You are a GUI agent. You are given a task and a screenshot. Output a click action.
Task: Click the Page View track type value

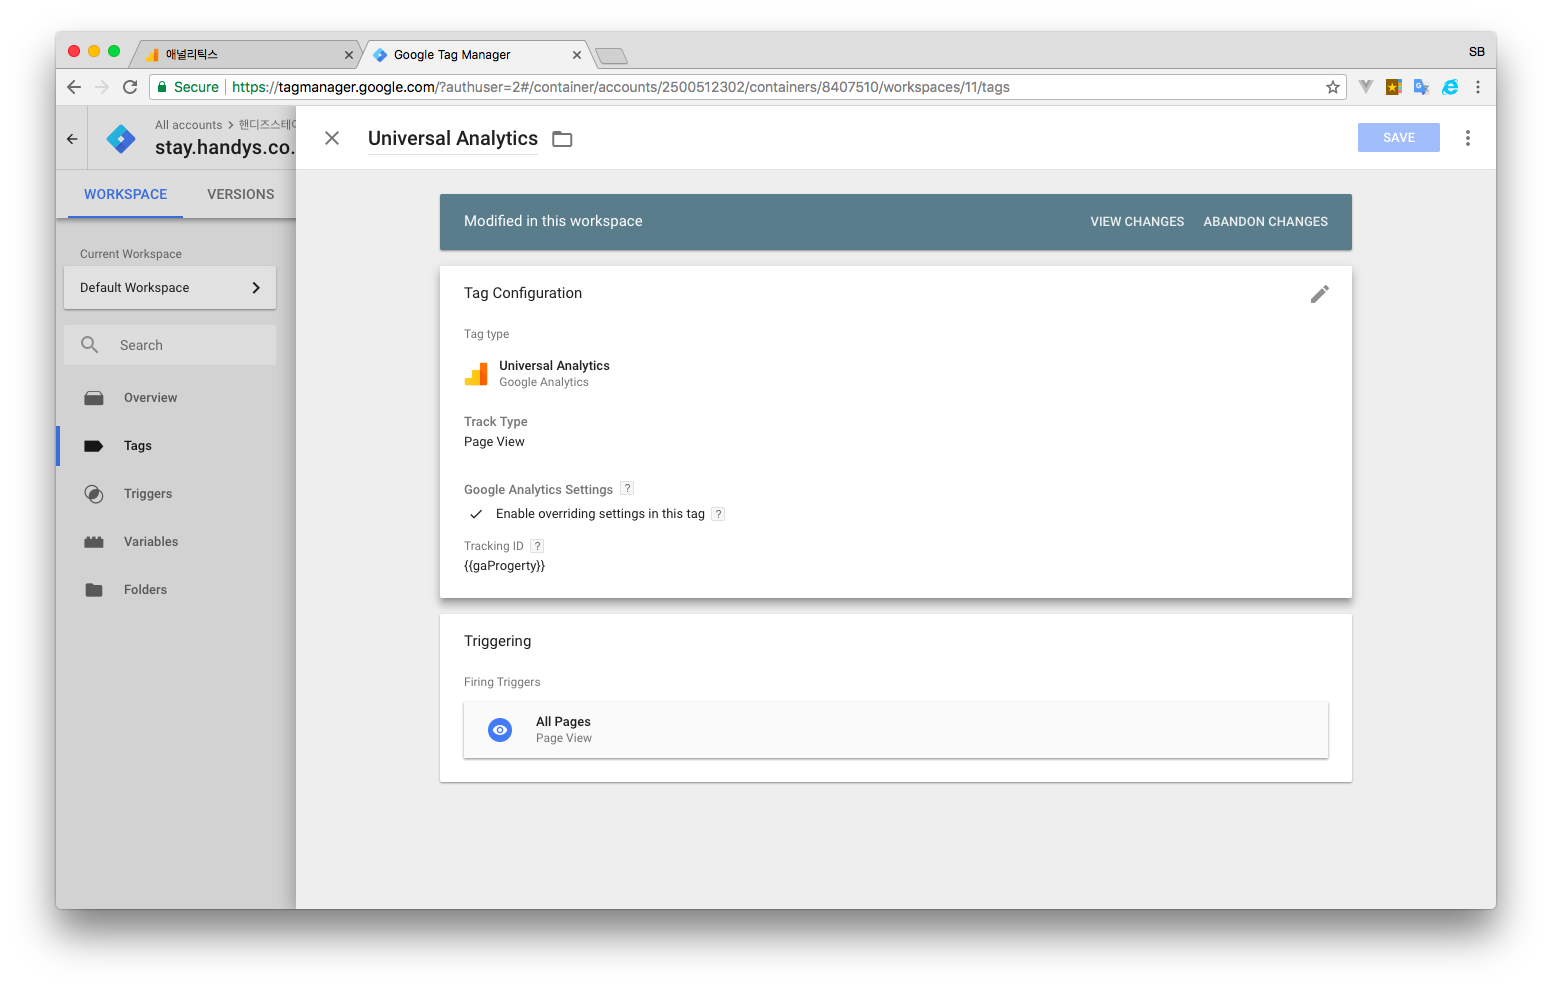point(494,442)
